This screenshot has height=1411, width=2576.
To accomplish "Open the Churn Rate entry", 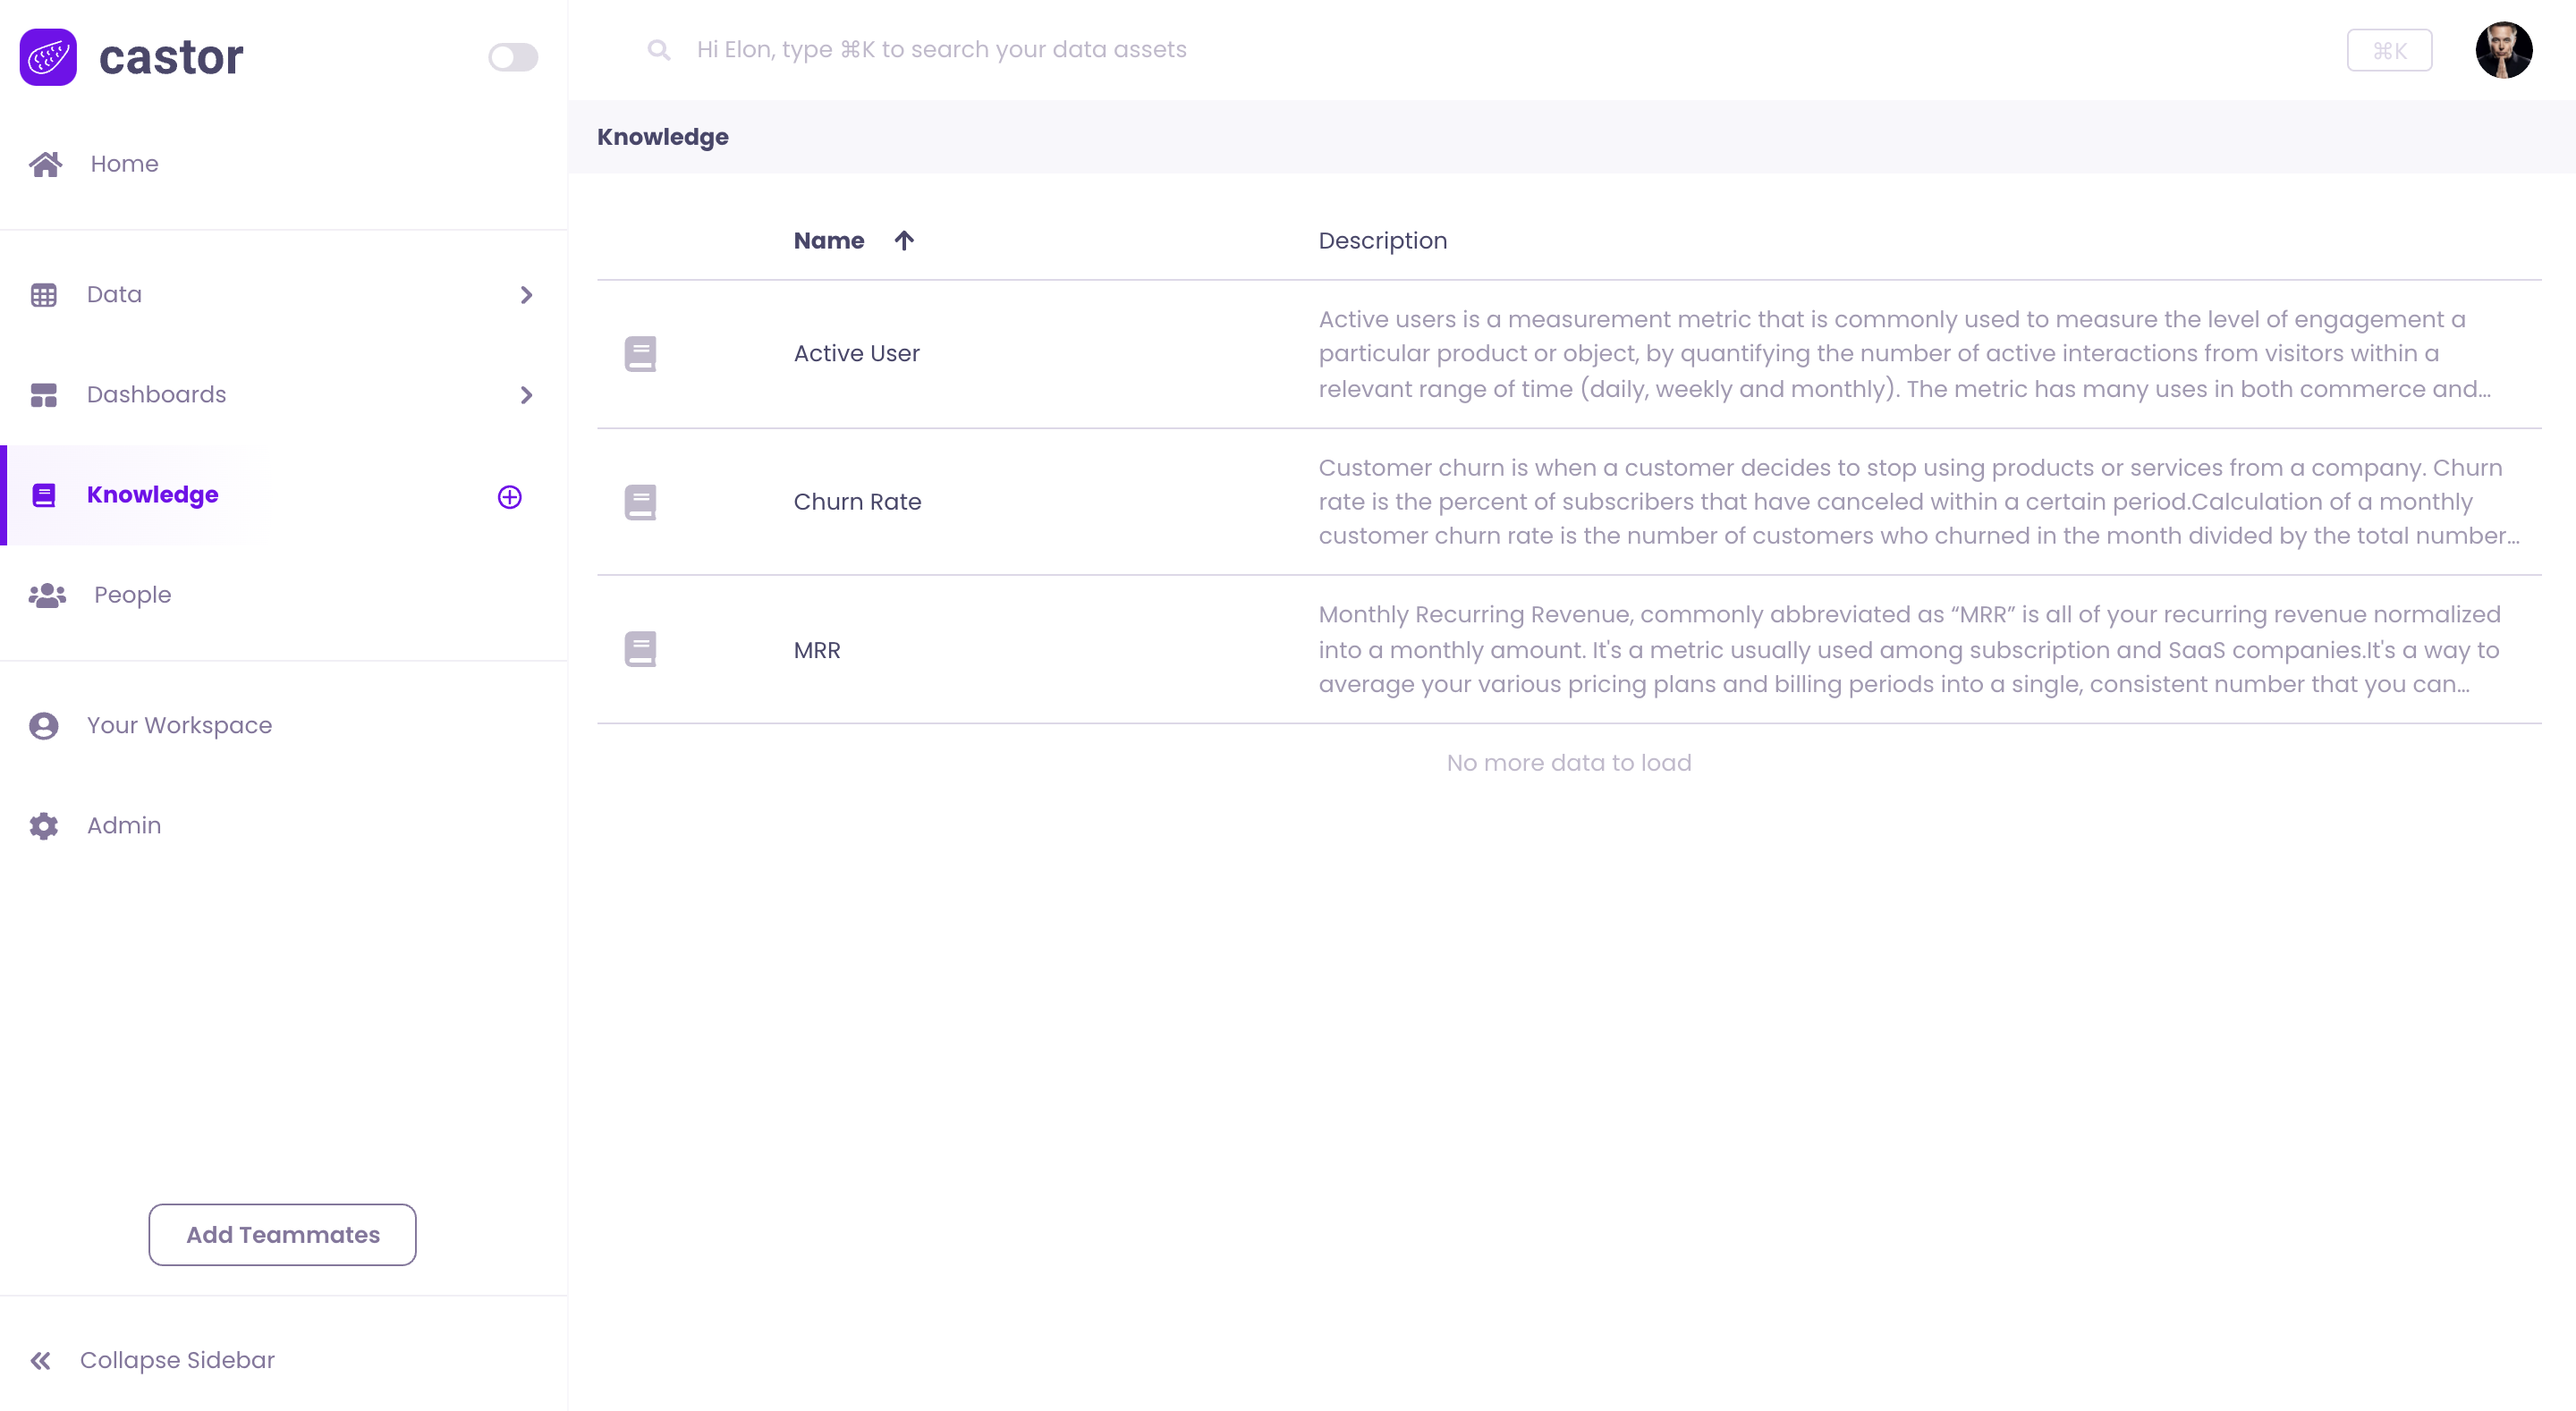I will tap(857, 502).
